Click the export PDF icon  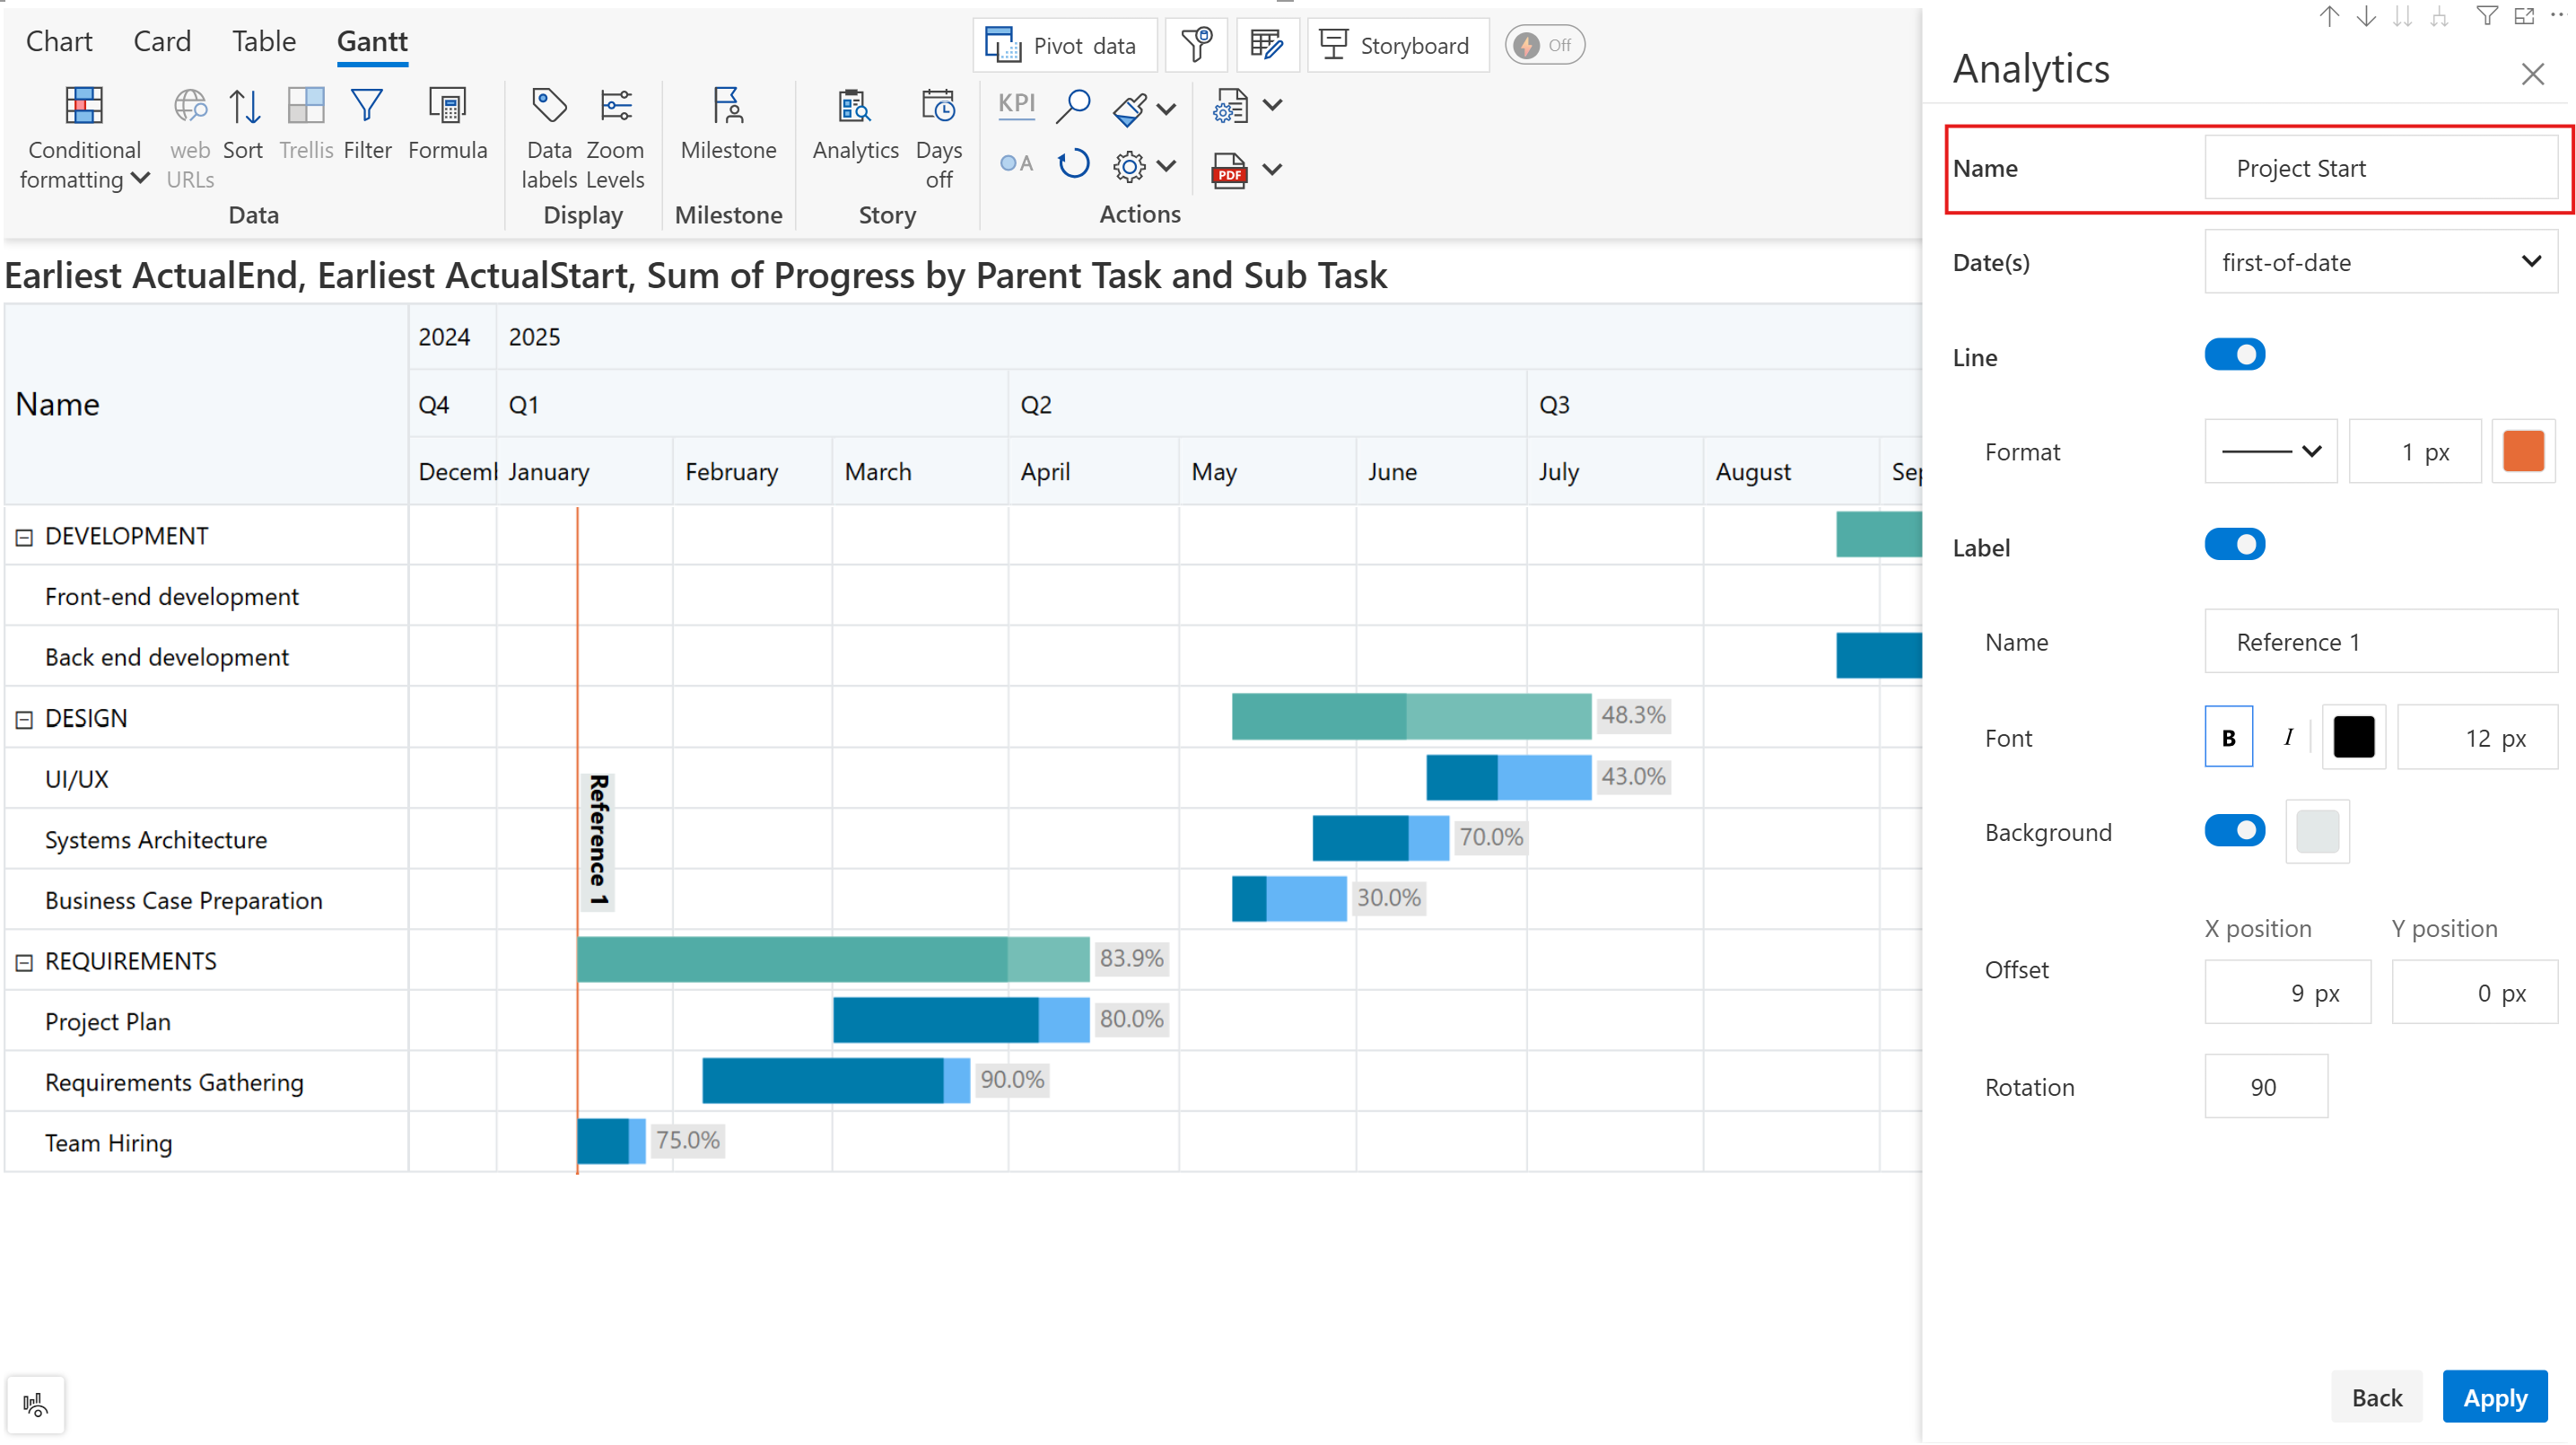(x=1229, y=171)
